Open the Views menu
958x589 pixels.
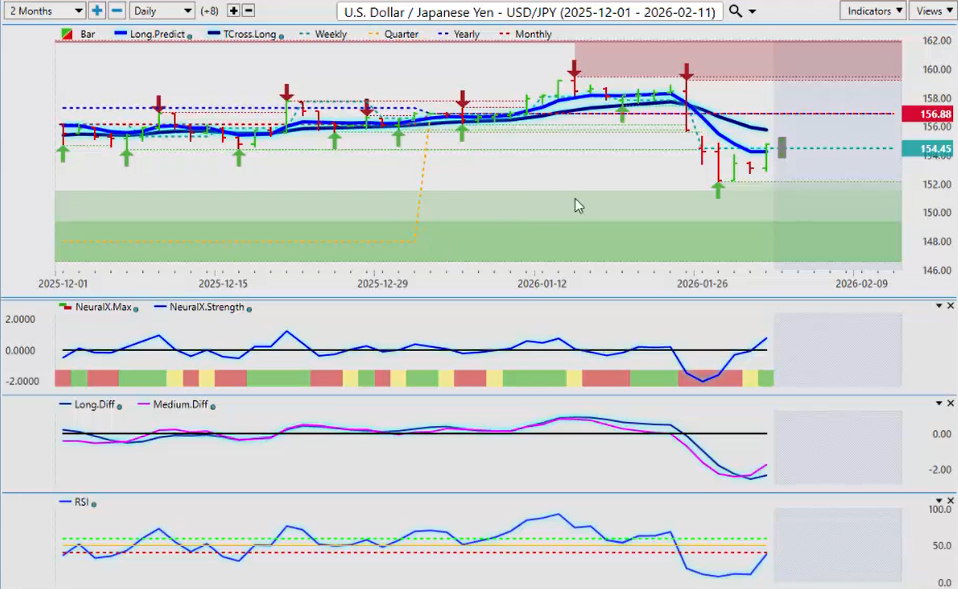(933, 10)
